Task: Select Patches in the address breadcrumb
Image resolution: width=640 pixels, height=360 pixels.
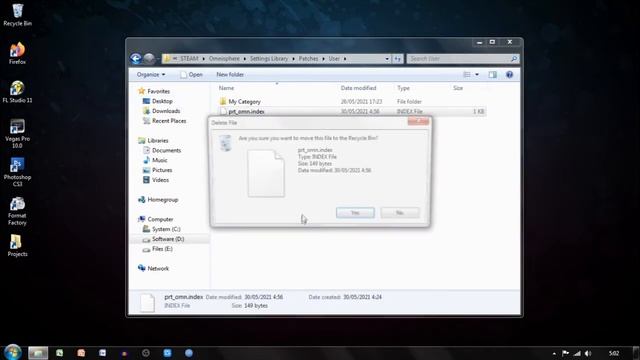Action: click(x=308, y=59)
